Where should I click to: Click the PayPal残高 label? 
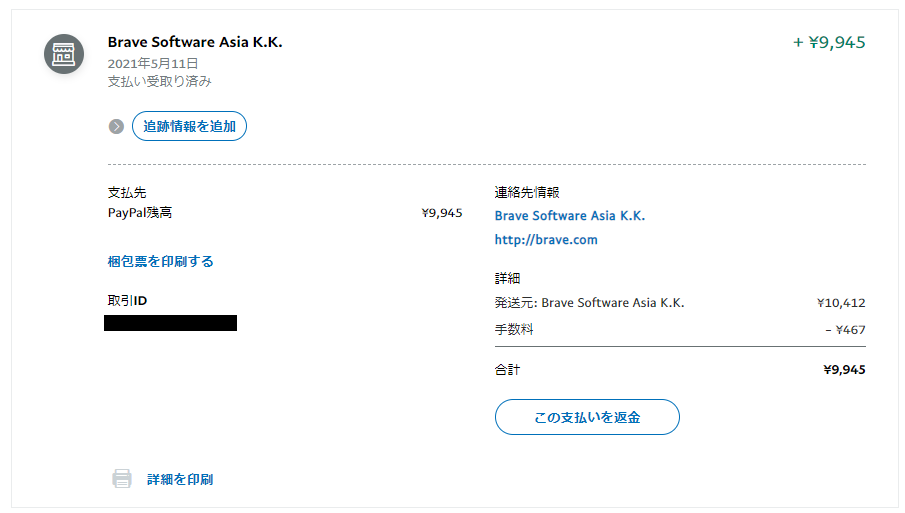pyautogui.click(x=140, y=213)
